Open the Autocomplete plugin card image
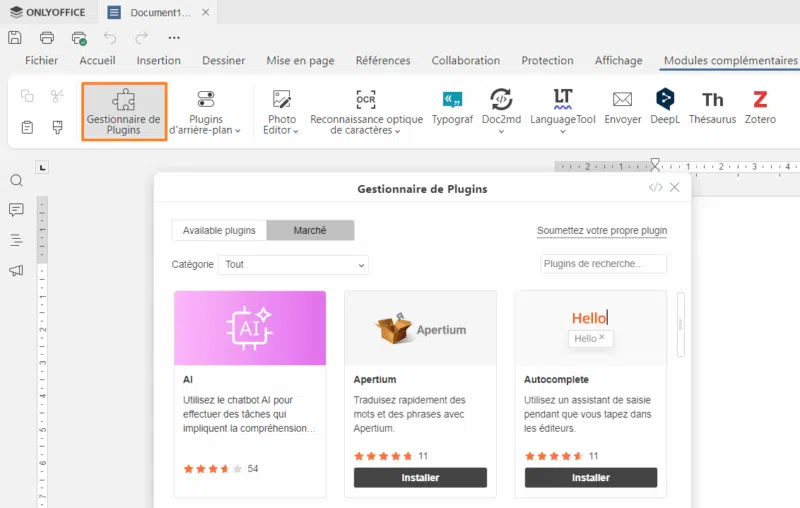The height and width of the screenshot is (508, 800). [591, 328]
